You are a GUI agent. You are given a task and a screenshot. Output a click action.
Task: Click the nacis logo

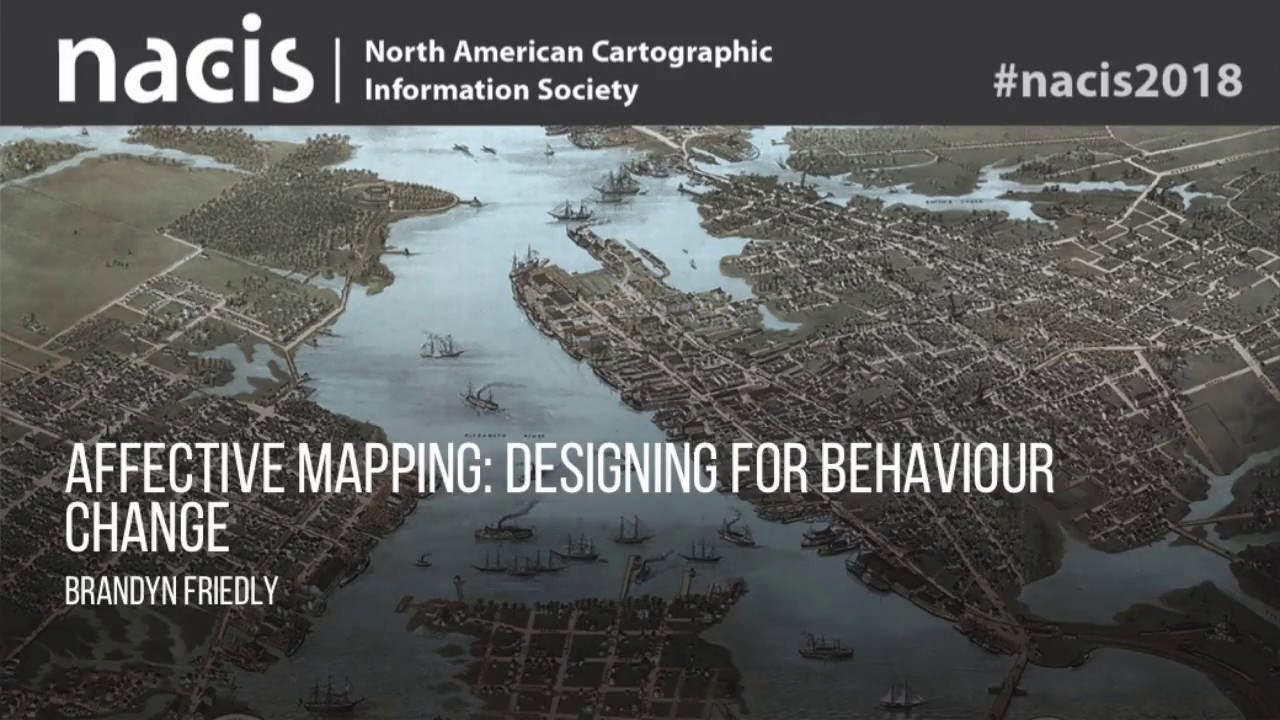186,59
